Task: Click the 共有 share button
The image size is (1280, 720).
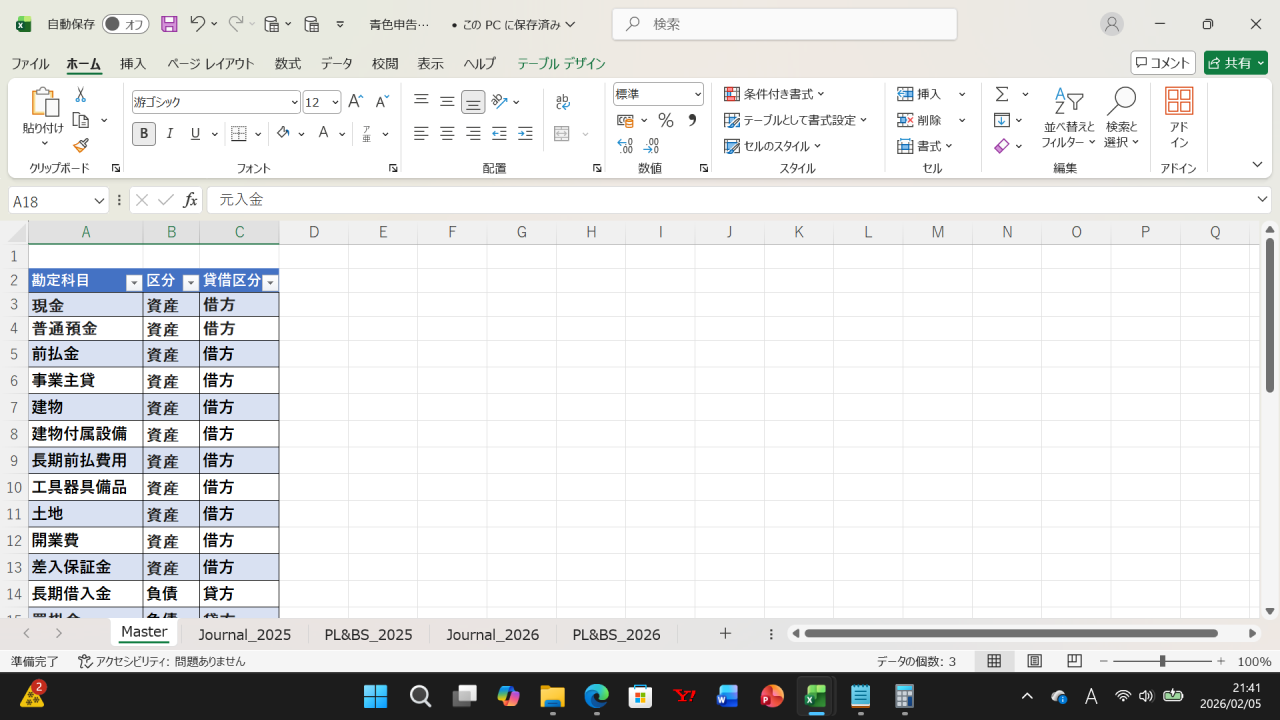Action: pyautogui.click(x=1237, y=63)
